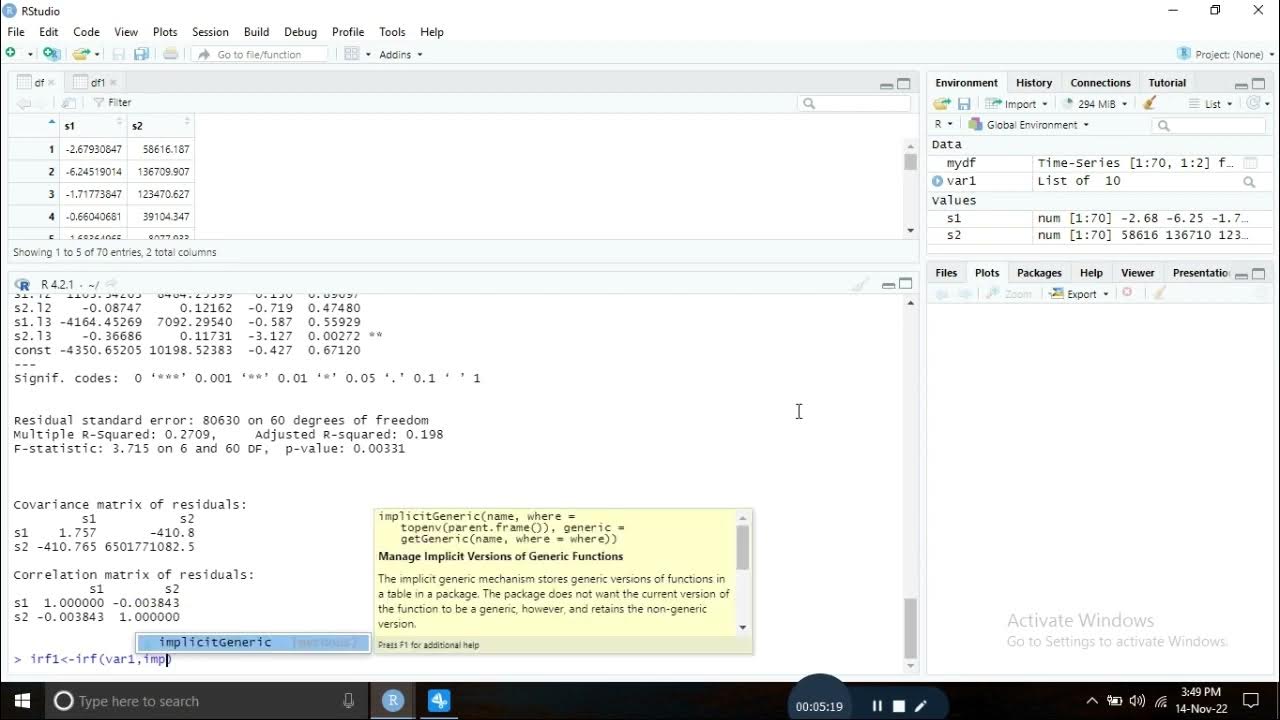Click the Remove current plot red X icon
Image resolution: width=1280 pixels, height=720 pixels.
1127,293
